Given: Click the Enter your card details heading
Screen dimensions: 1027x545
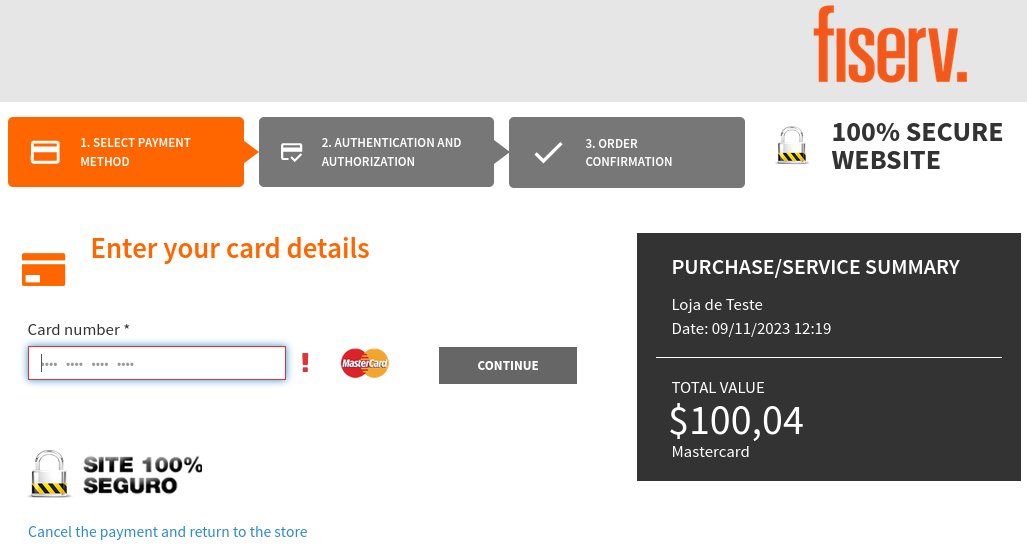Looking at the screenshot, I should (230, 249).
